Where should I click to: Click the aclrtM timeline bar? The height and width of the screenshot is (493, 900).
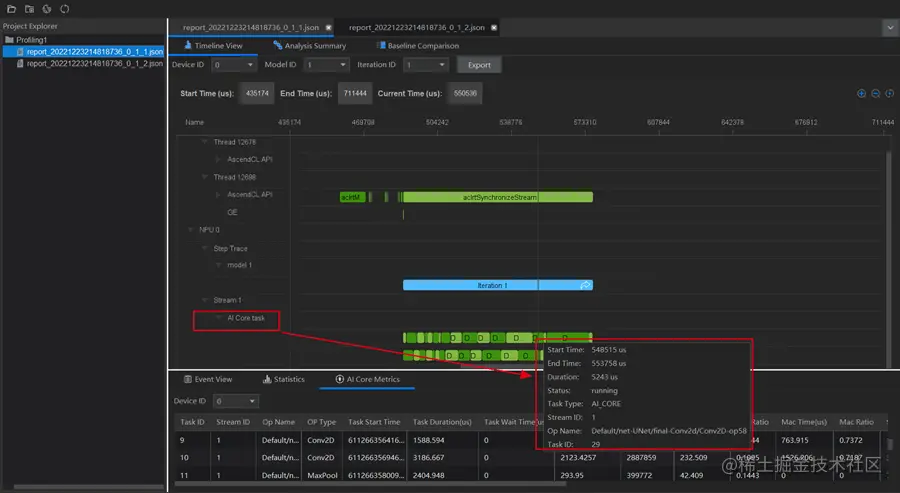click(352, 197)
